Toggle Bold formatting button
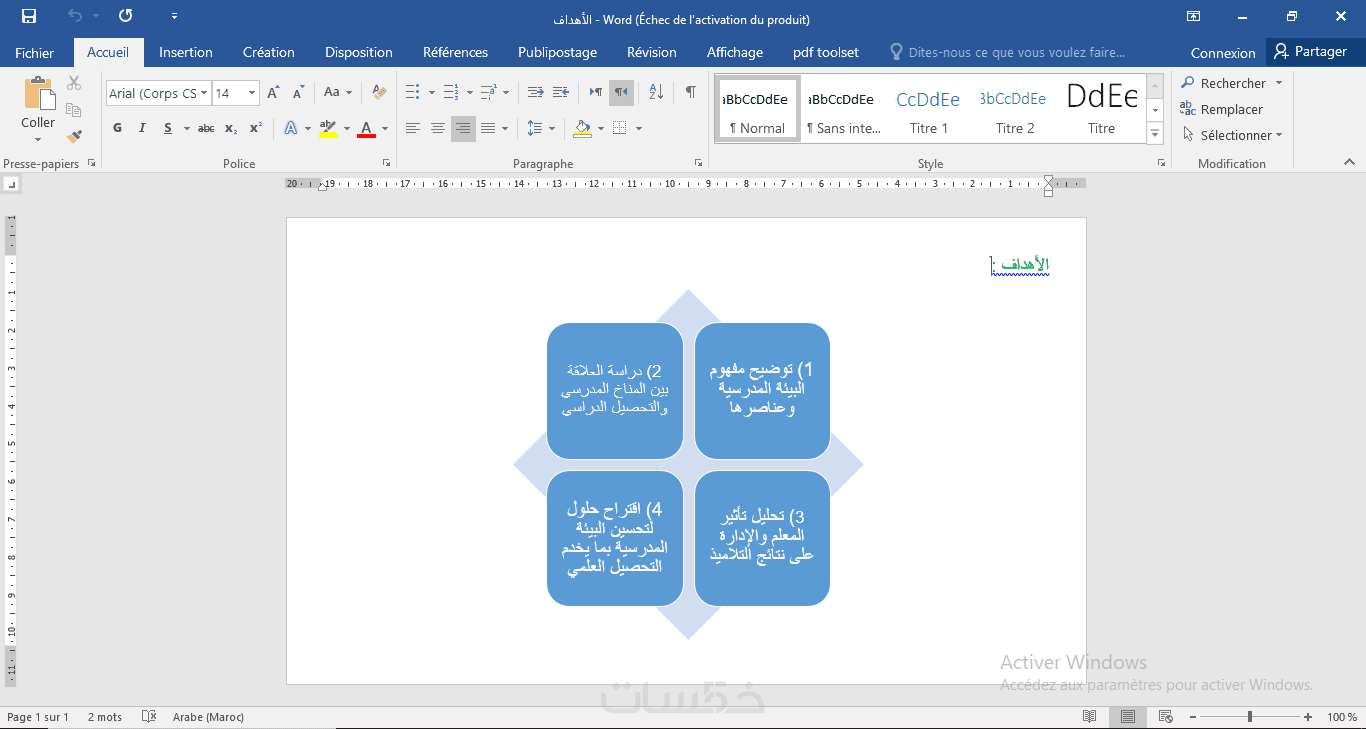 pos(117,128)
